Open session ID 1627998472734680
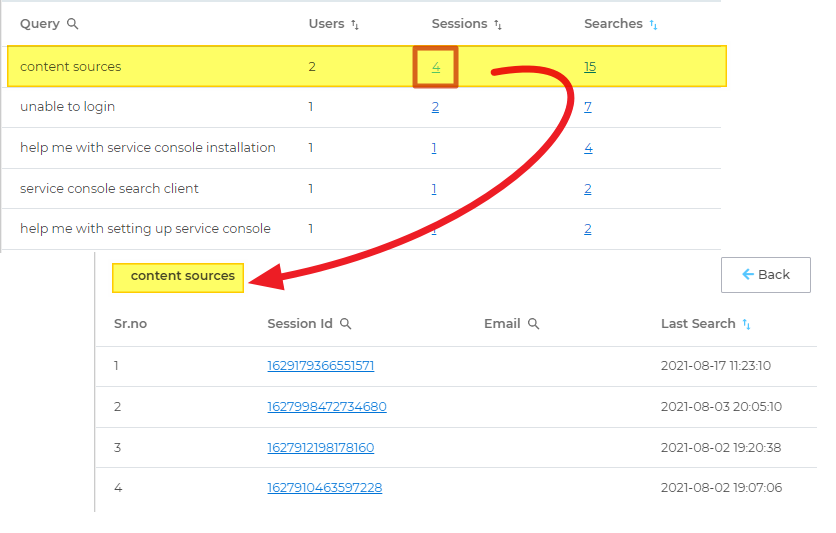This screenshot has height=533, width=836. [x=326, y=407]
